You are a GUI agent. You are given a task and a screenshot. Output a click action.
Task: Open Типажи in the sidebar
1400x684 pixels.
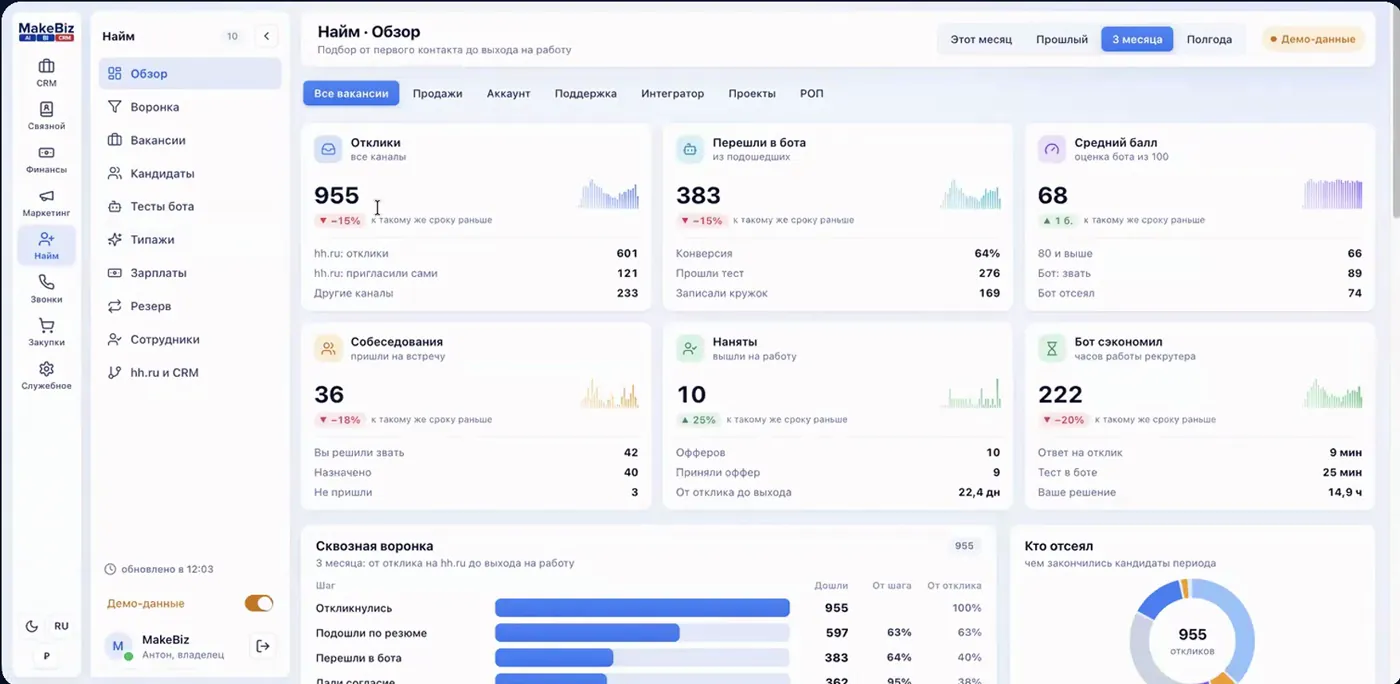tap(190, 240)
